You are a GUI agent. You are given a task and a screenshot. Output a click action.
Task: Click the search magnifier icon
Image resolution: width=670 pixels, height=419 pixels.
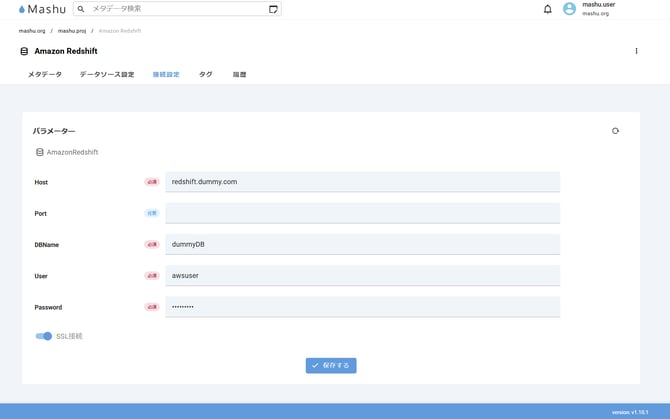click(x=81, y=9)
